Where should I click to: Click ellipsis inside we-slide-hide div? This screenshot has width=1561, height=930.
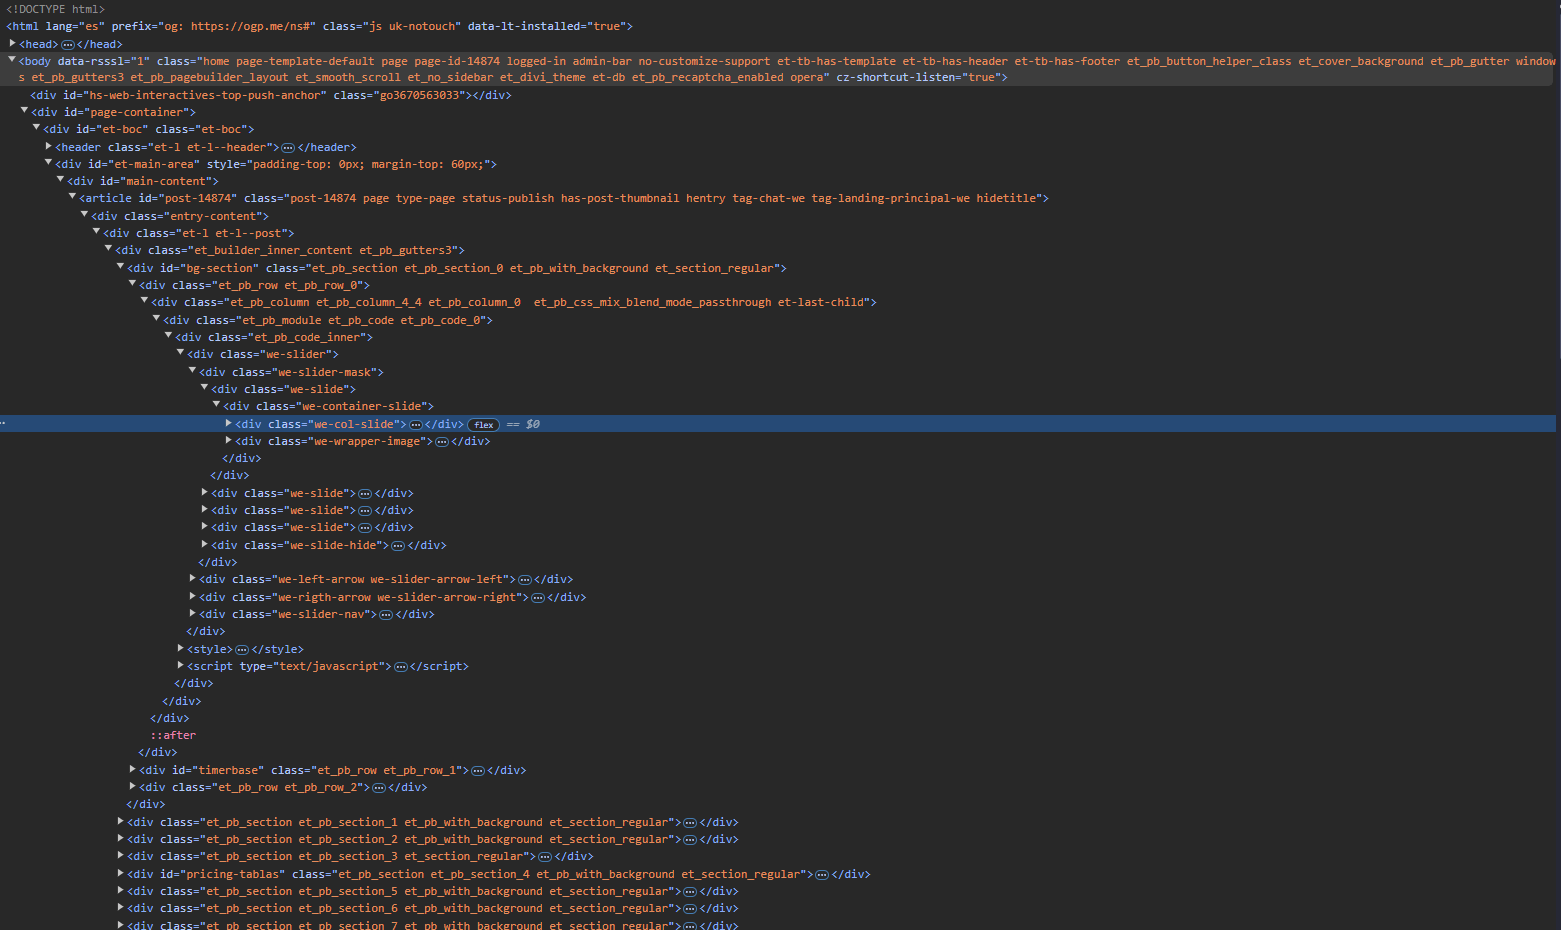point(398,545)
